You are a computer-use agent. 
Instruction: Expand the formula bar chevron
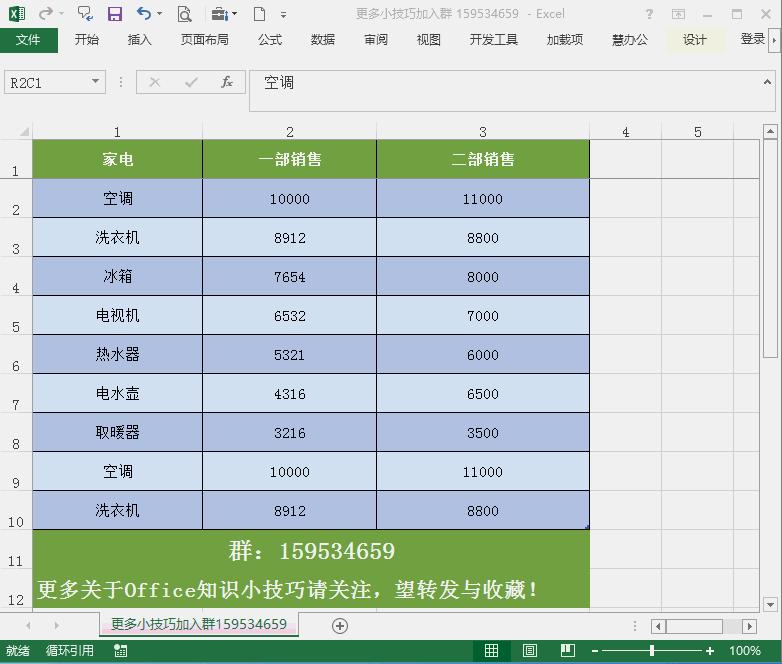coord(767,82)
